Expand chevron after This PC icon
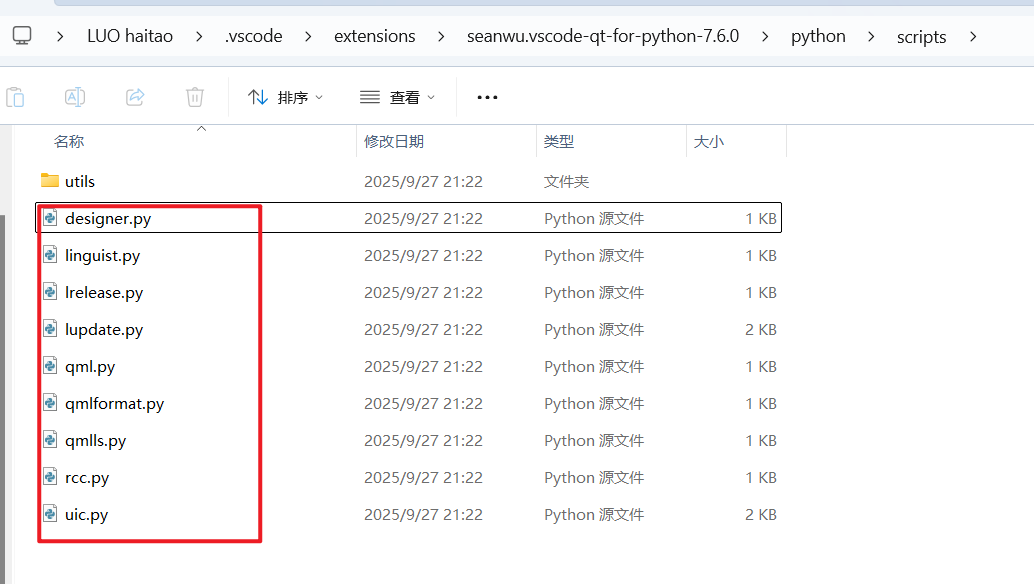The width and height of the screenshot is (1034, 584). (x=60, y=36)
